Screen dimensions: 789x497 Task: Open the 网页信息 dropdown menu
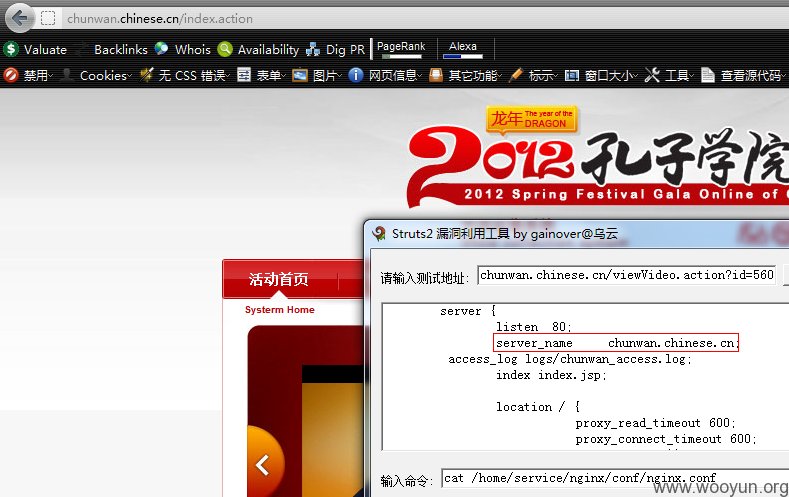(x=396, y=75)
